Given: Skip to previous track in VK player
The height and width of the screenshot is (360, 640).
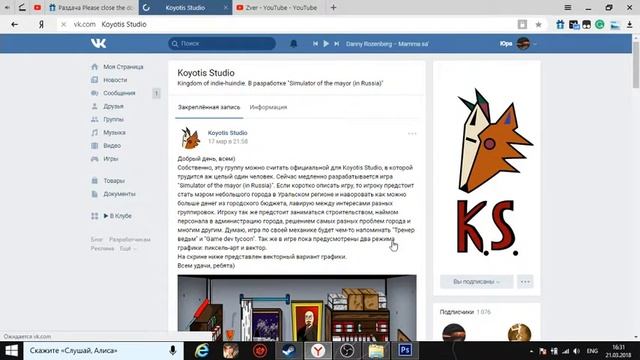Looking at the screenshot, I should (315, 44).
